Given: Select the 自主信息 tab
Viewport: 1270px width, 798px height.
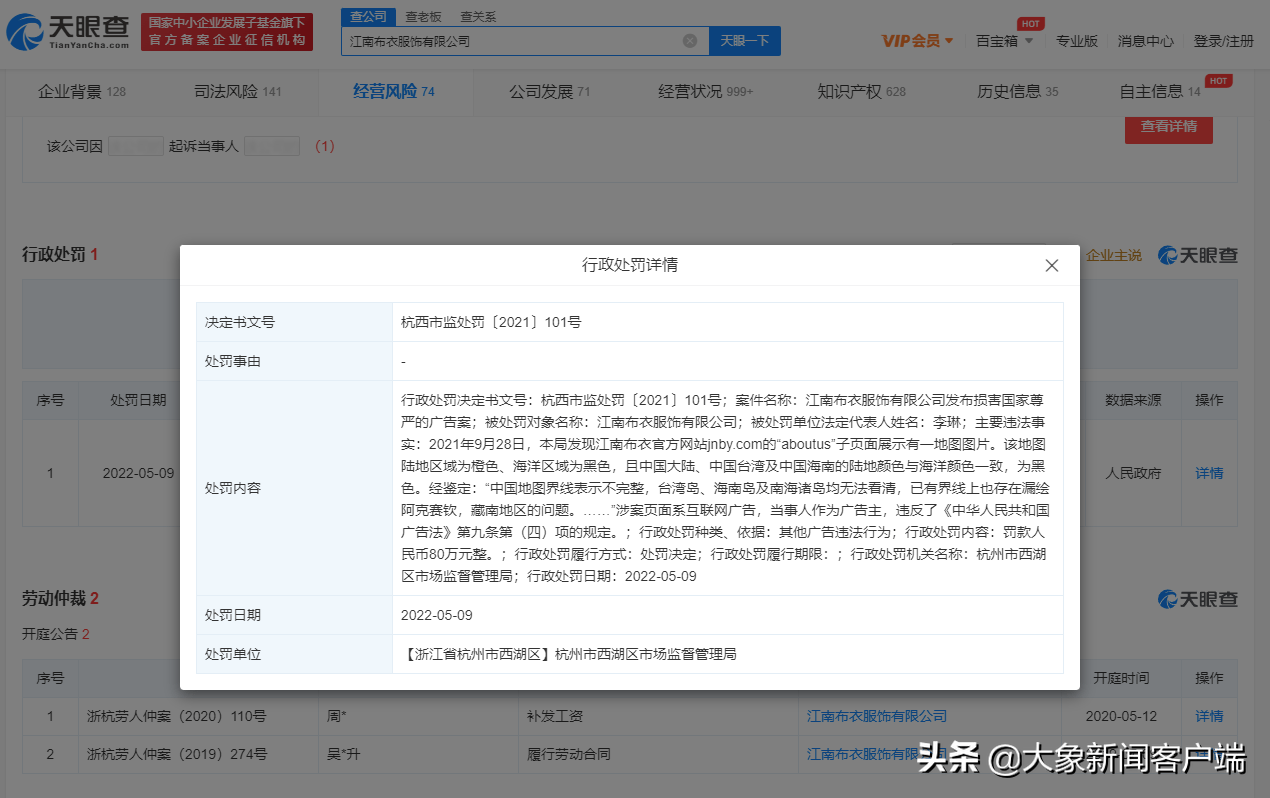Looking at the screenshot, I should (1160, 92).
